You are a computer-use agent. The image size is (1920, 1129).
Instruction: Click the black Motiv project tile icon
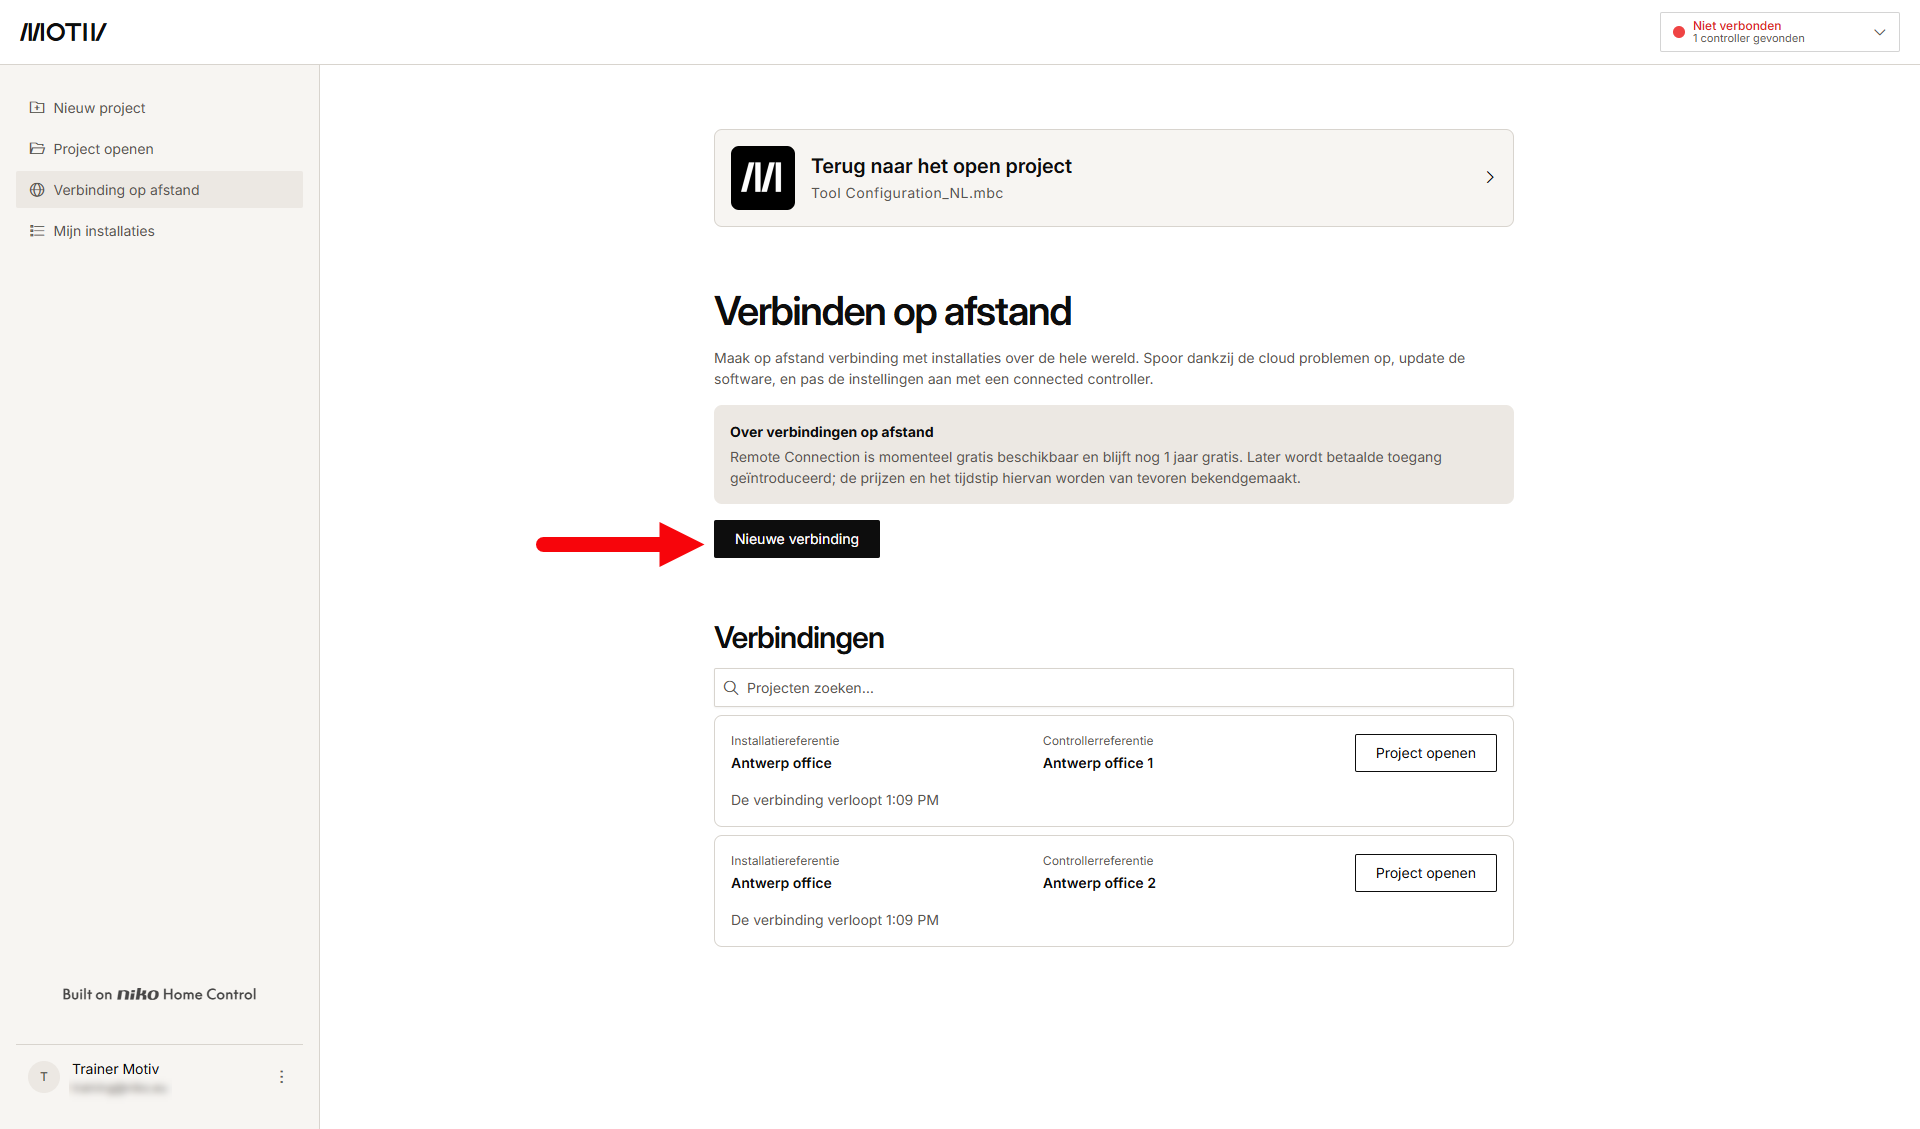pos(762,178)
